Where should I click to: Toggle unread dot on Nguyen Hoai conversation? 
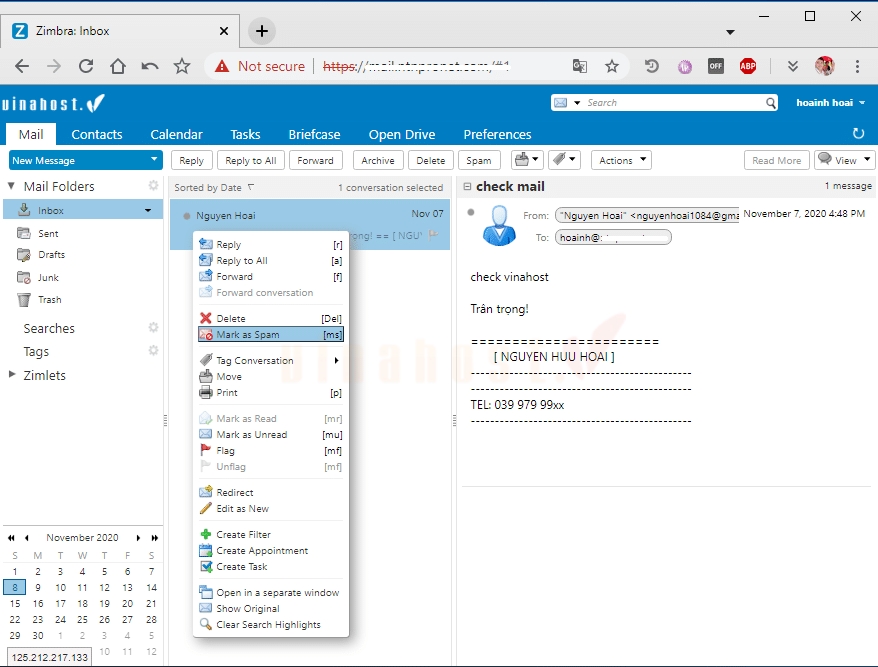click(x=186, y=216)
